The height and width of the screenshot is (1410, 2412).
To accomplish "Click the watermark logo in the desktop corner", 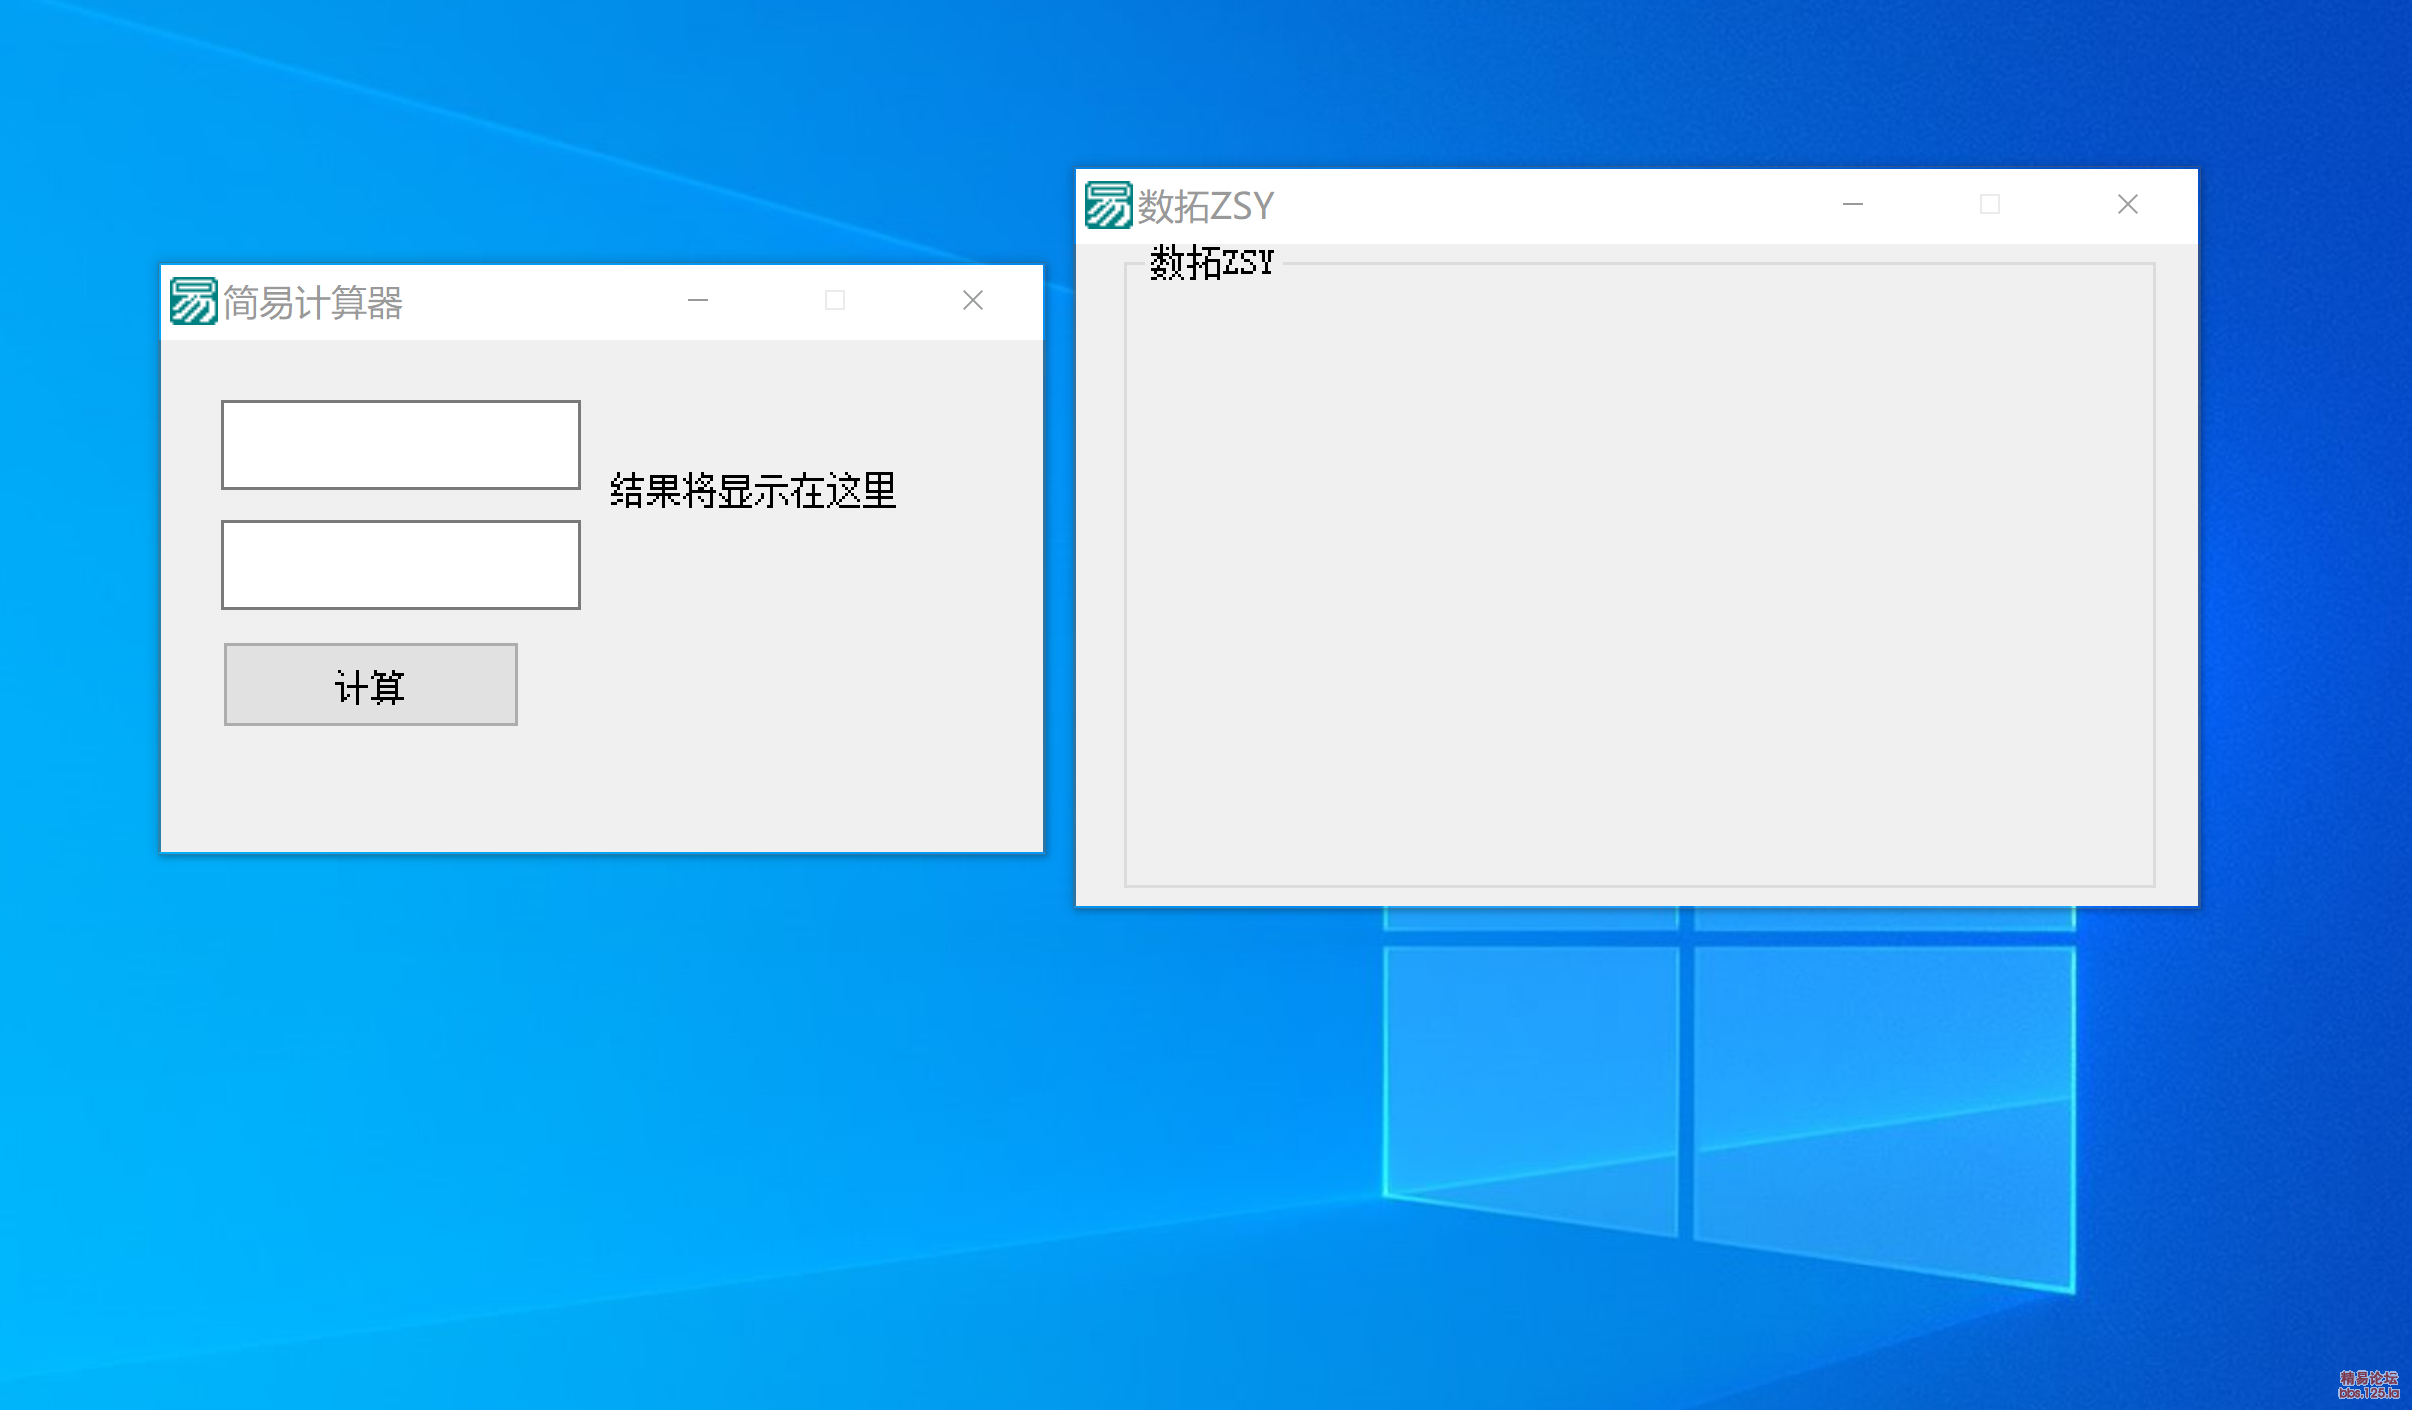I will (2368, 1385).
